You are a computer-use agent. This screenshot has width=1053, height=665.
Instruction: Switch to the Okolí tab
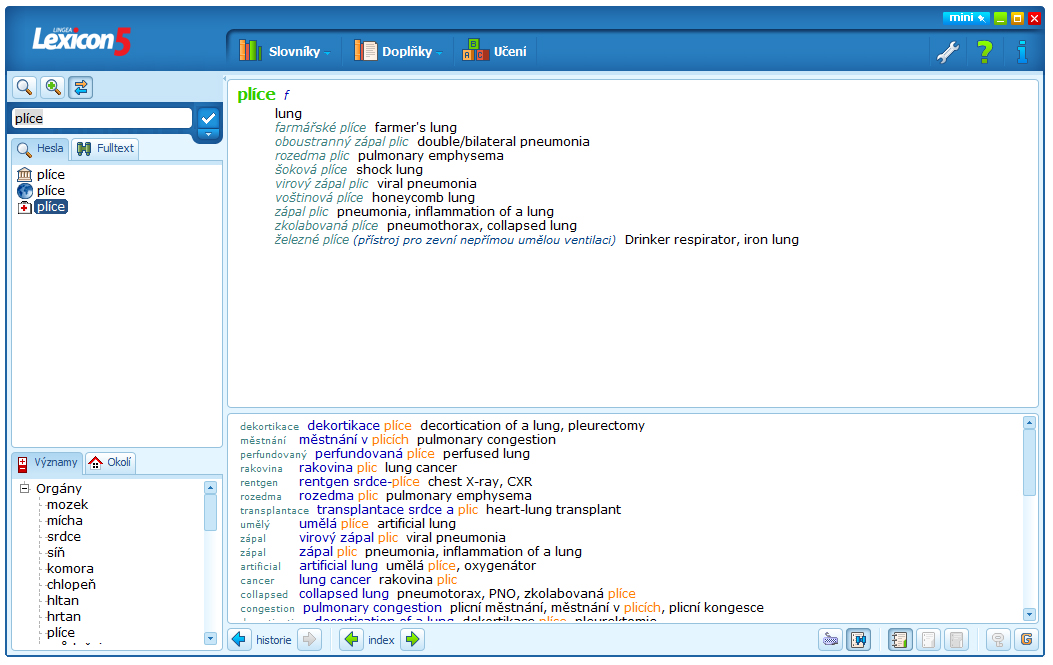(x=110, y=463)
